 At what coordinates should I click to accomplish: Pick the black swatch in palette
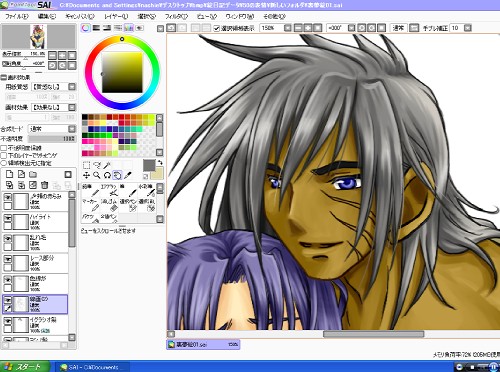point(85,117)
